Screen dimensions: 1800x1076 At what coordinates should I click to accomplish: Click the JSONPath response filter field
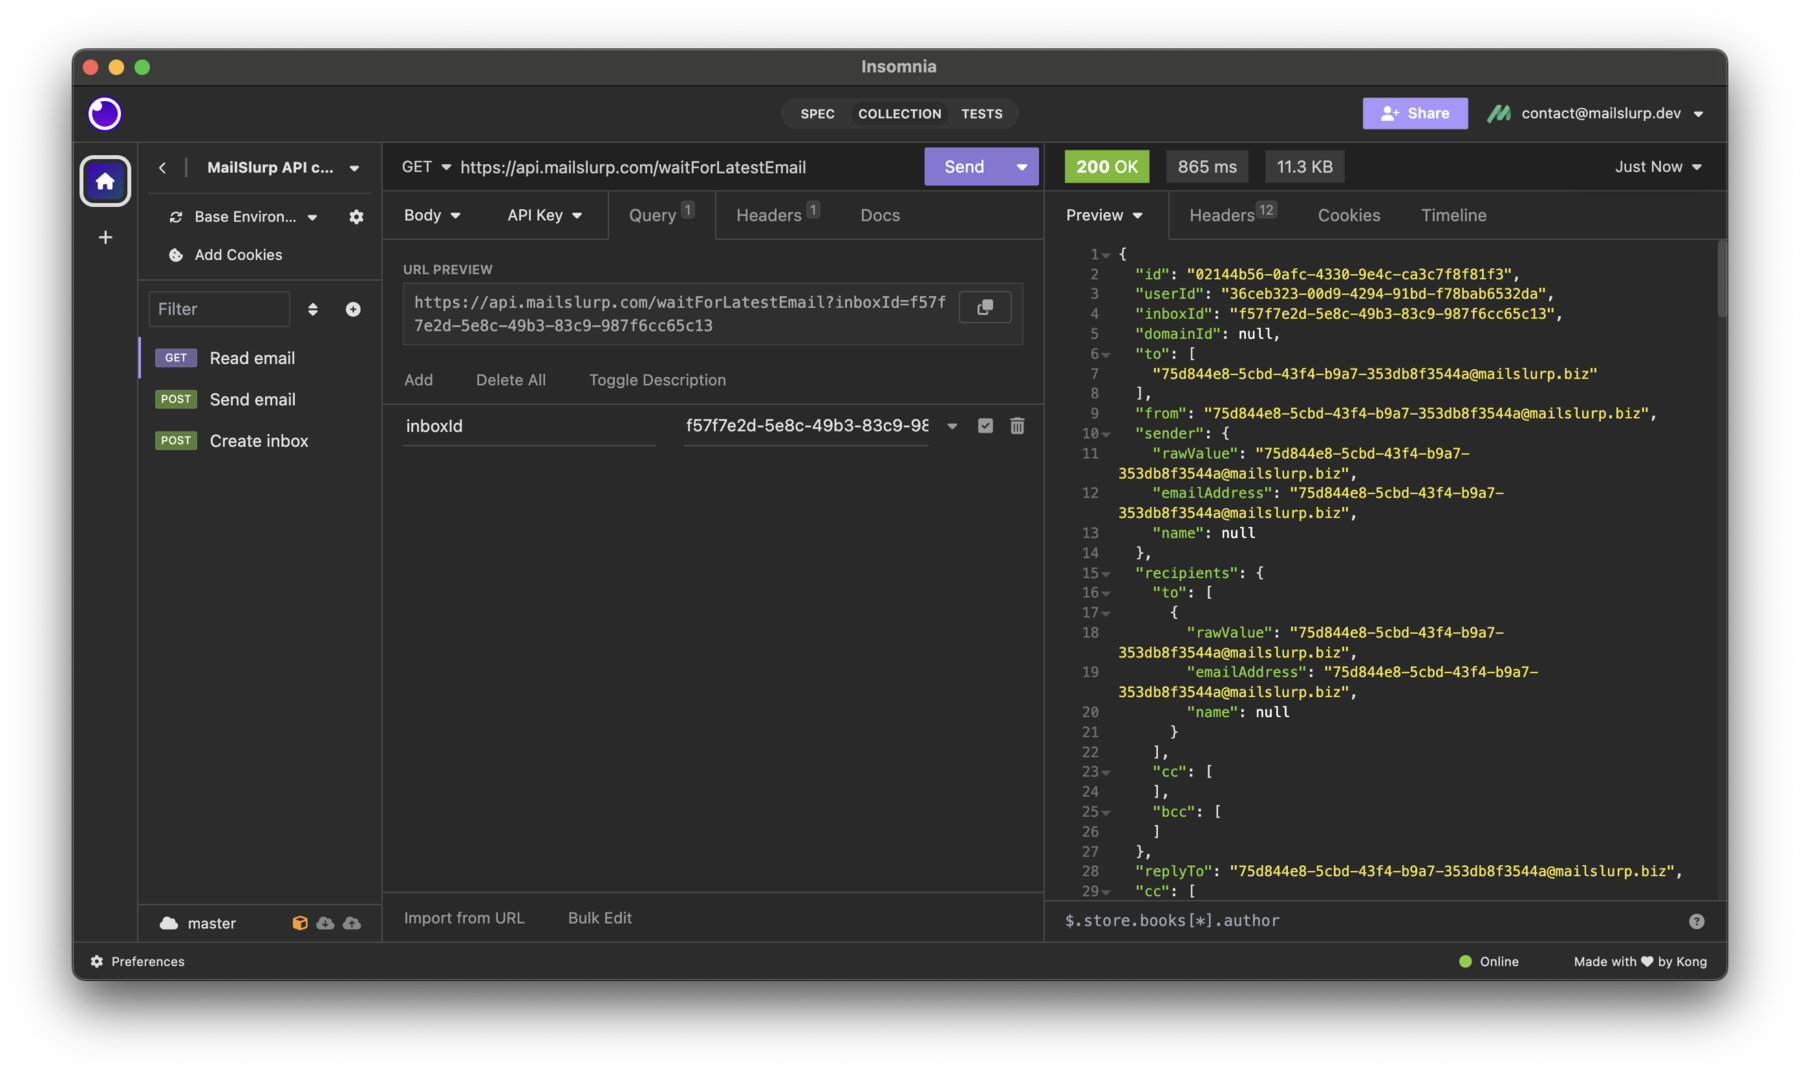[x=1368, y=921]
